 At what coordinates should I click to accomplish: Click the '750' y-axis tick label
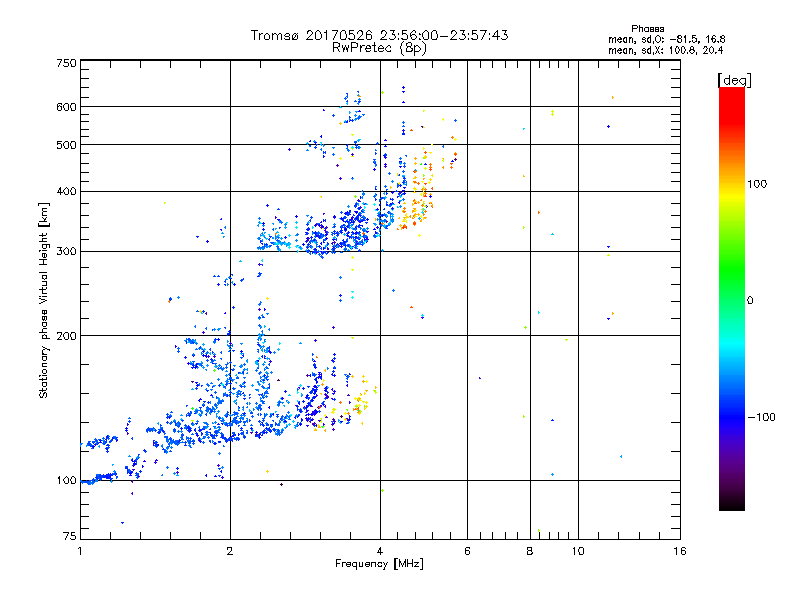point(67,63)
